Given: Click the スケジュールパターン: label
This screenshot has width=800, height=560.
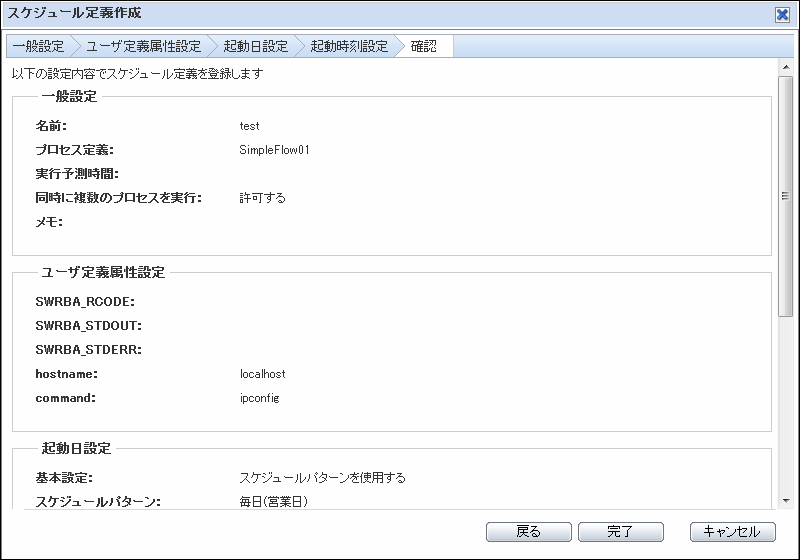Looking at the screenshot, I should click(98, 502).
